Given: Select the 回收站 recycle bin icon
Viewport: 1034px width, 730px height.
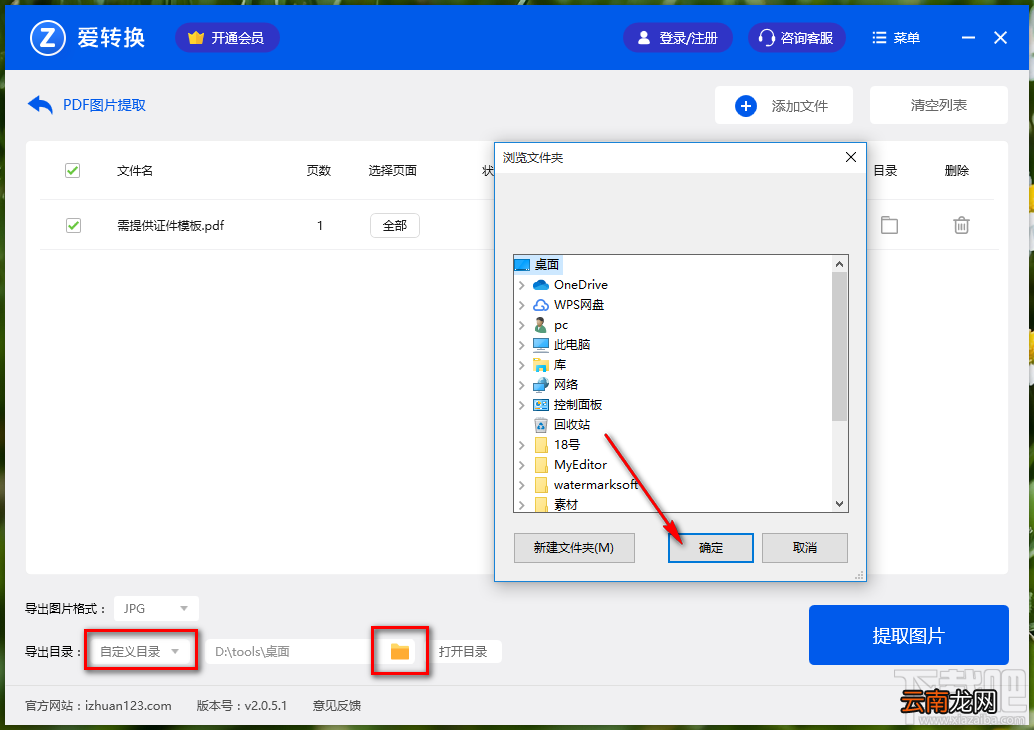Looking at the screenshot, I should click(541, 425).
